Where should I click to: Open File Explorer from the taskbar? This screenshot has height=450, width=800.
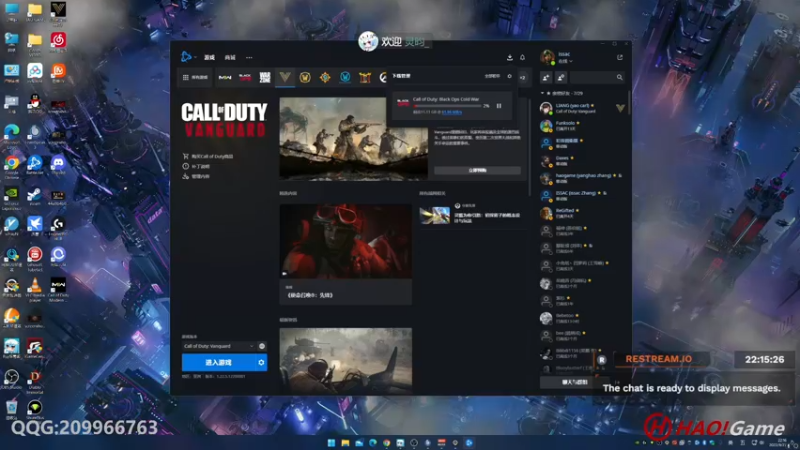click(345, 443)
